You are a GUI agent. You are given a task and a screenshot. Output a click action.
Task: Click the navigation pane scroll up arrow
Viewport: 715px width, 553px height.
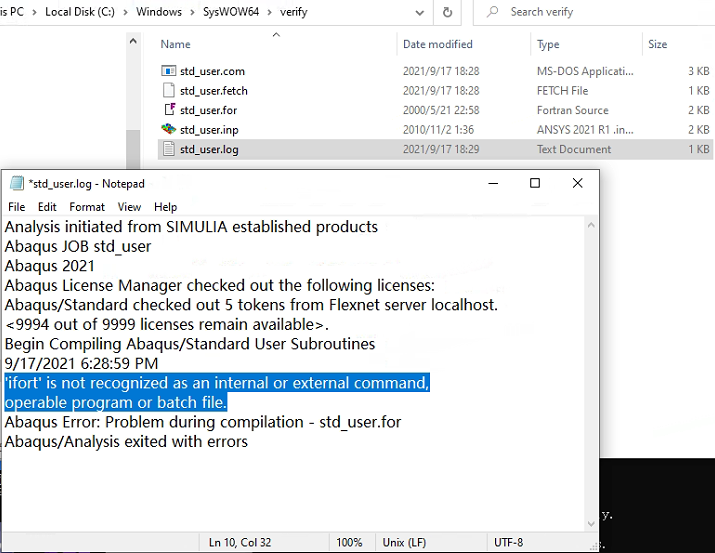(133, 41)
